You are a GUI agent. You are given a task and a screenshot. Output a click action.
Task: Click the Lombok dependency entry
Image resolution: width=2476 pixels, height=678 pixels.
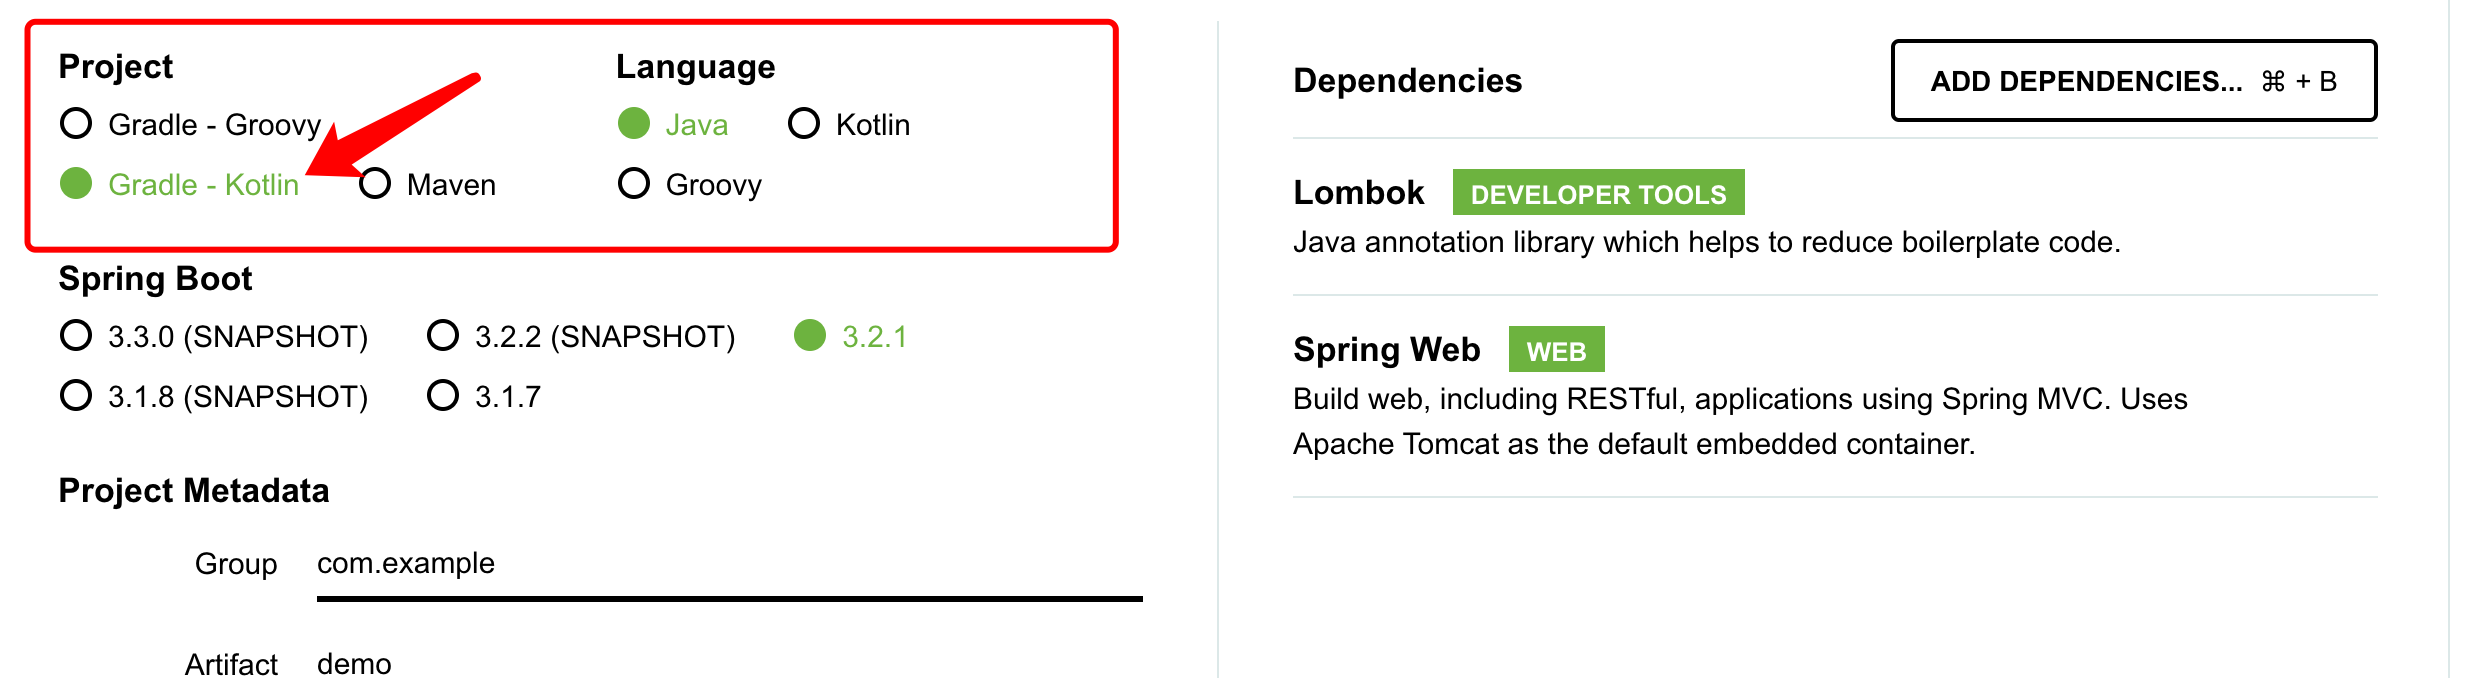(1358, 192)
